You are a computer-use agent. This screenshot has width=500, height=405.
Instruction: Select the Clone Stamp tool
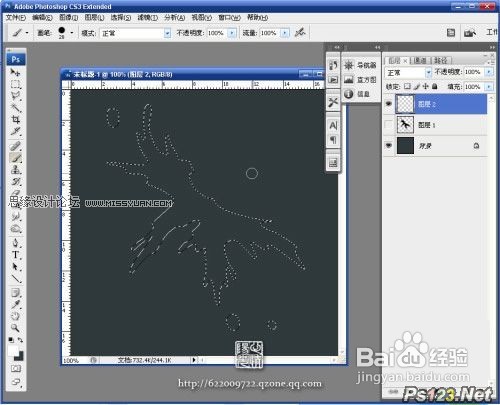point(15,170)
